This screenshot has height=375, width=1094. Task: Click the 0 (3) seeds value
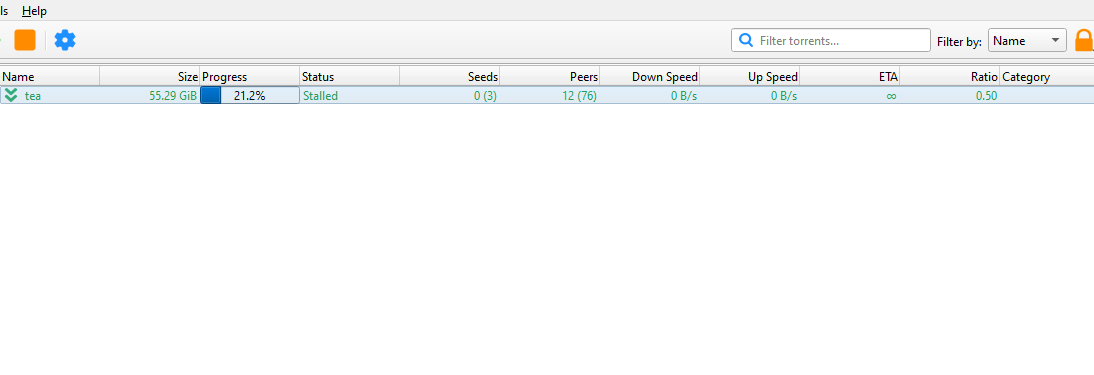(485, 96)
